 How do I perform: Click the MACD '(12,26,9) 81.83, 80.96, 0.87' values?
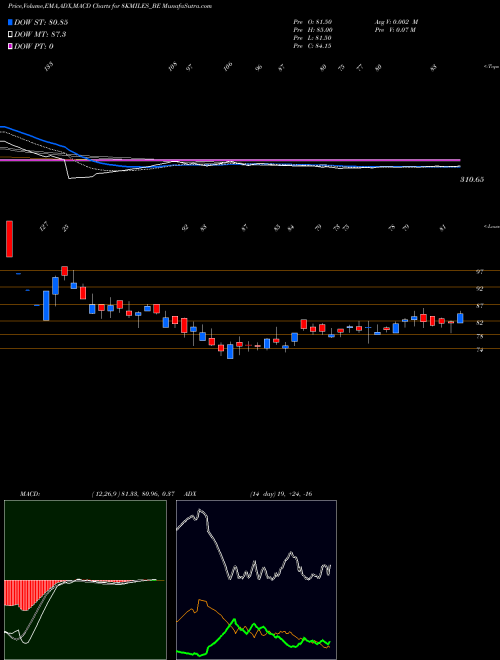click(133, 494)
